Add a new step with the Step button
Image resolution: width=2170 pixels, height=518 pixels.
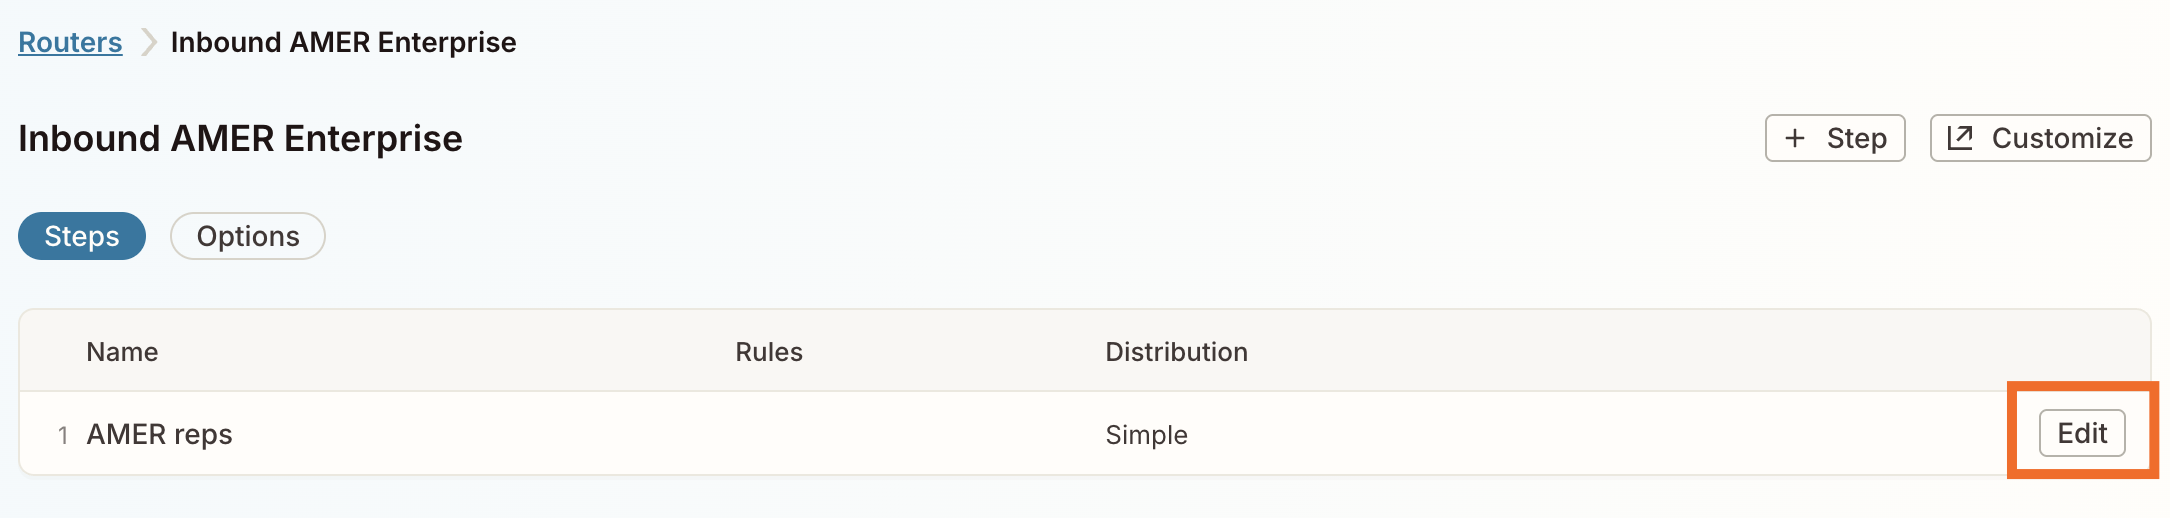(x=1835, y=138)
